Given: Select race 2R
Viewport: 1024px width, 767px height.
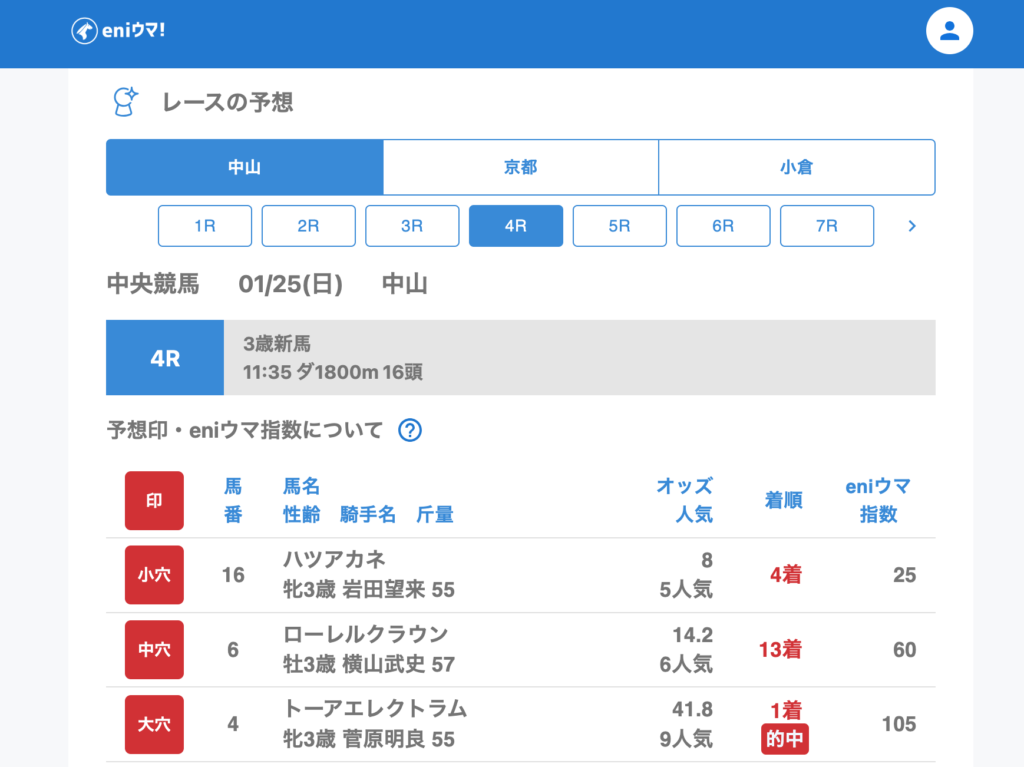Looking at the screenshot, I should tap(308, 226).
